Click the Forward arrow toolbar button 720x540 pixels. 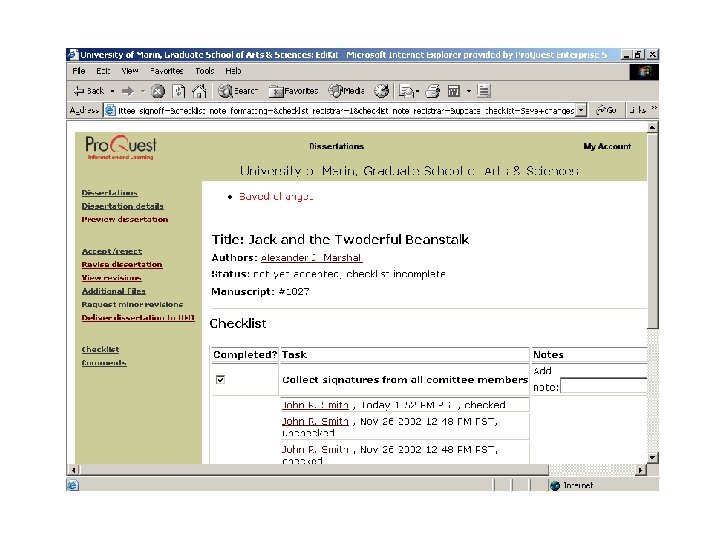pyautogui.click(x=128, y=91)
